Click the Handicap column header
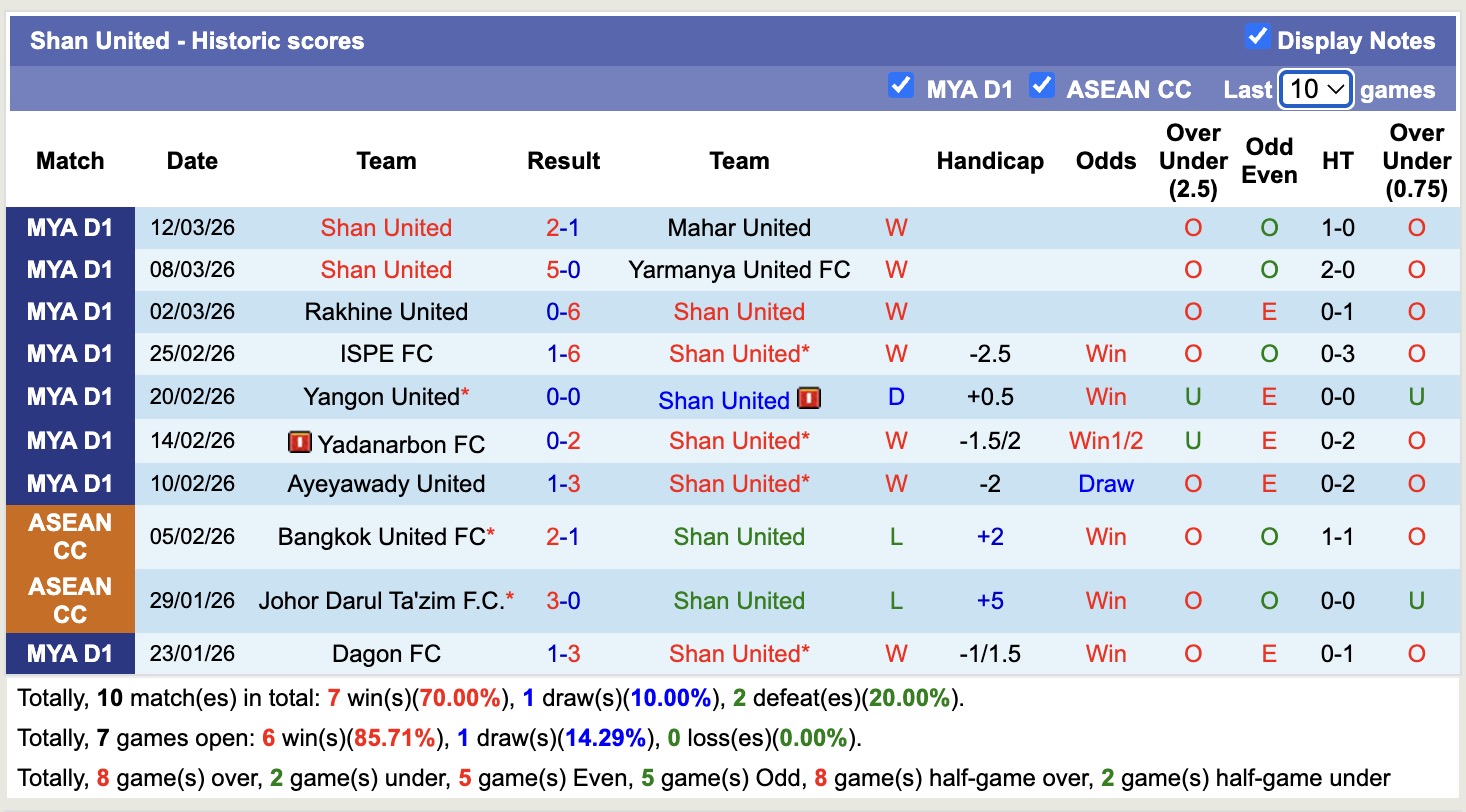 coord(989,160)
